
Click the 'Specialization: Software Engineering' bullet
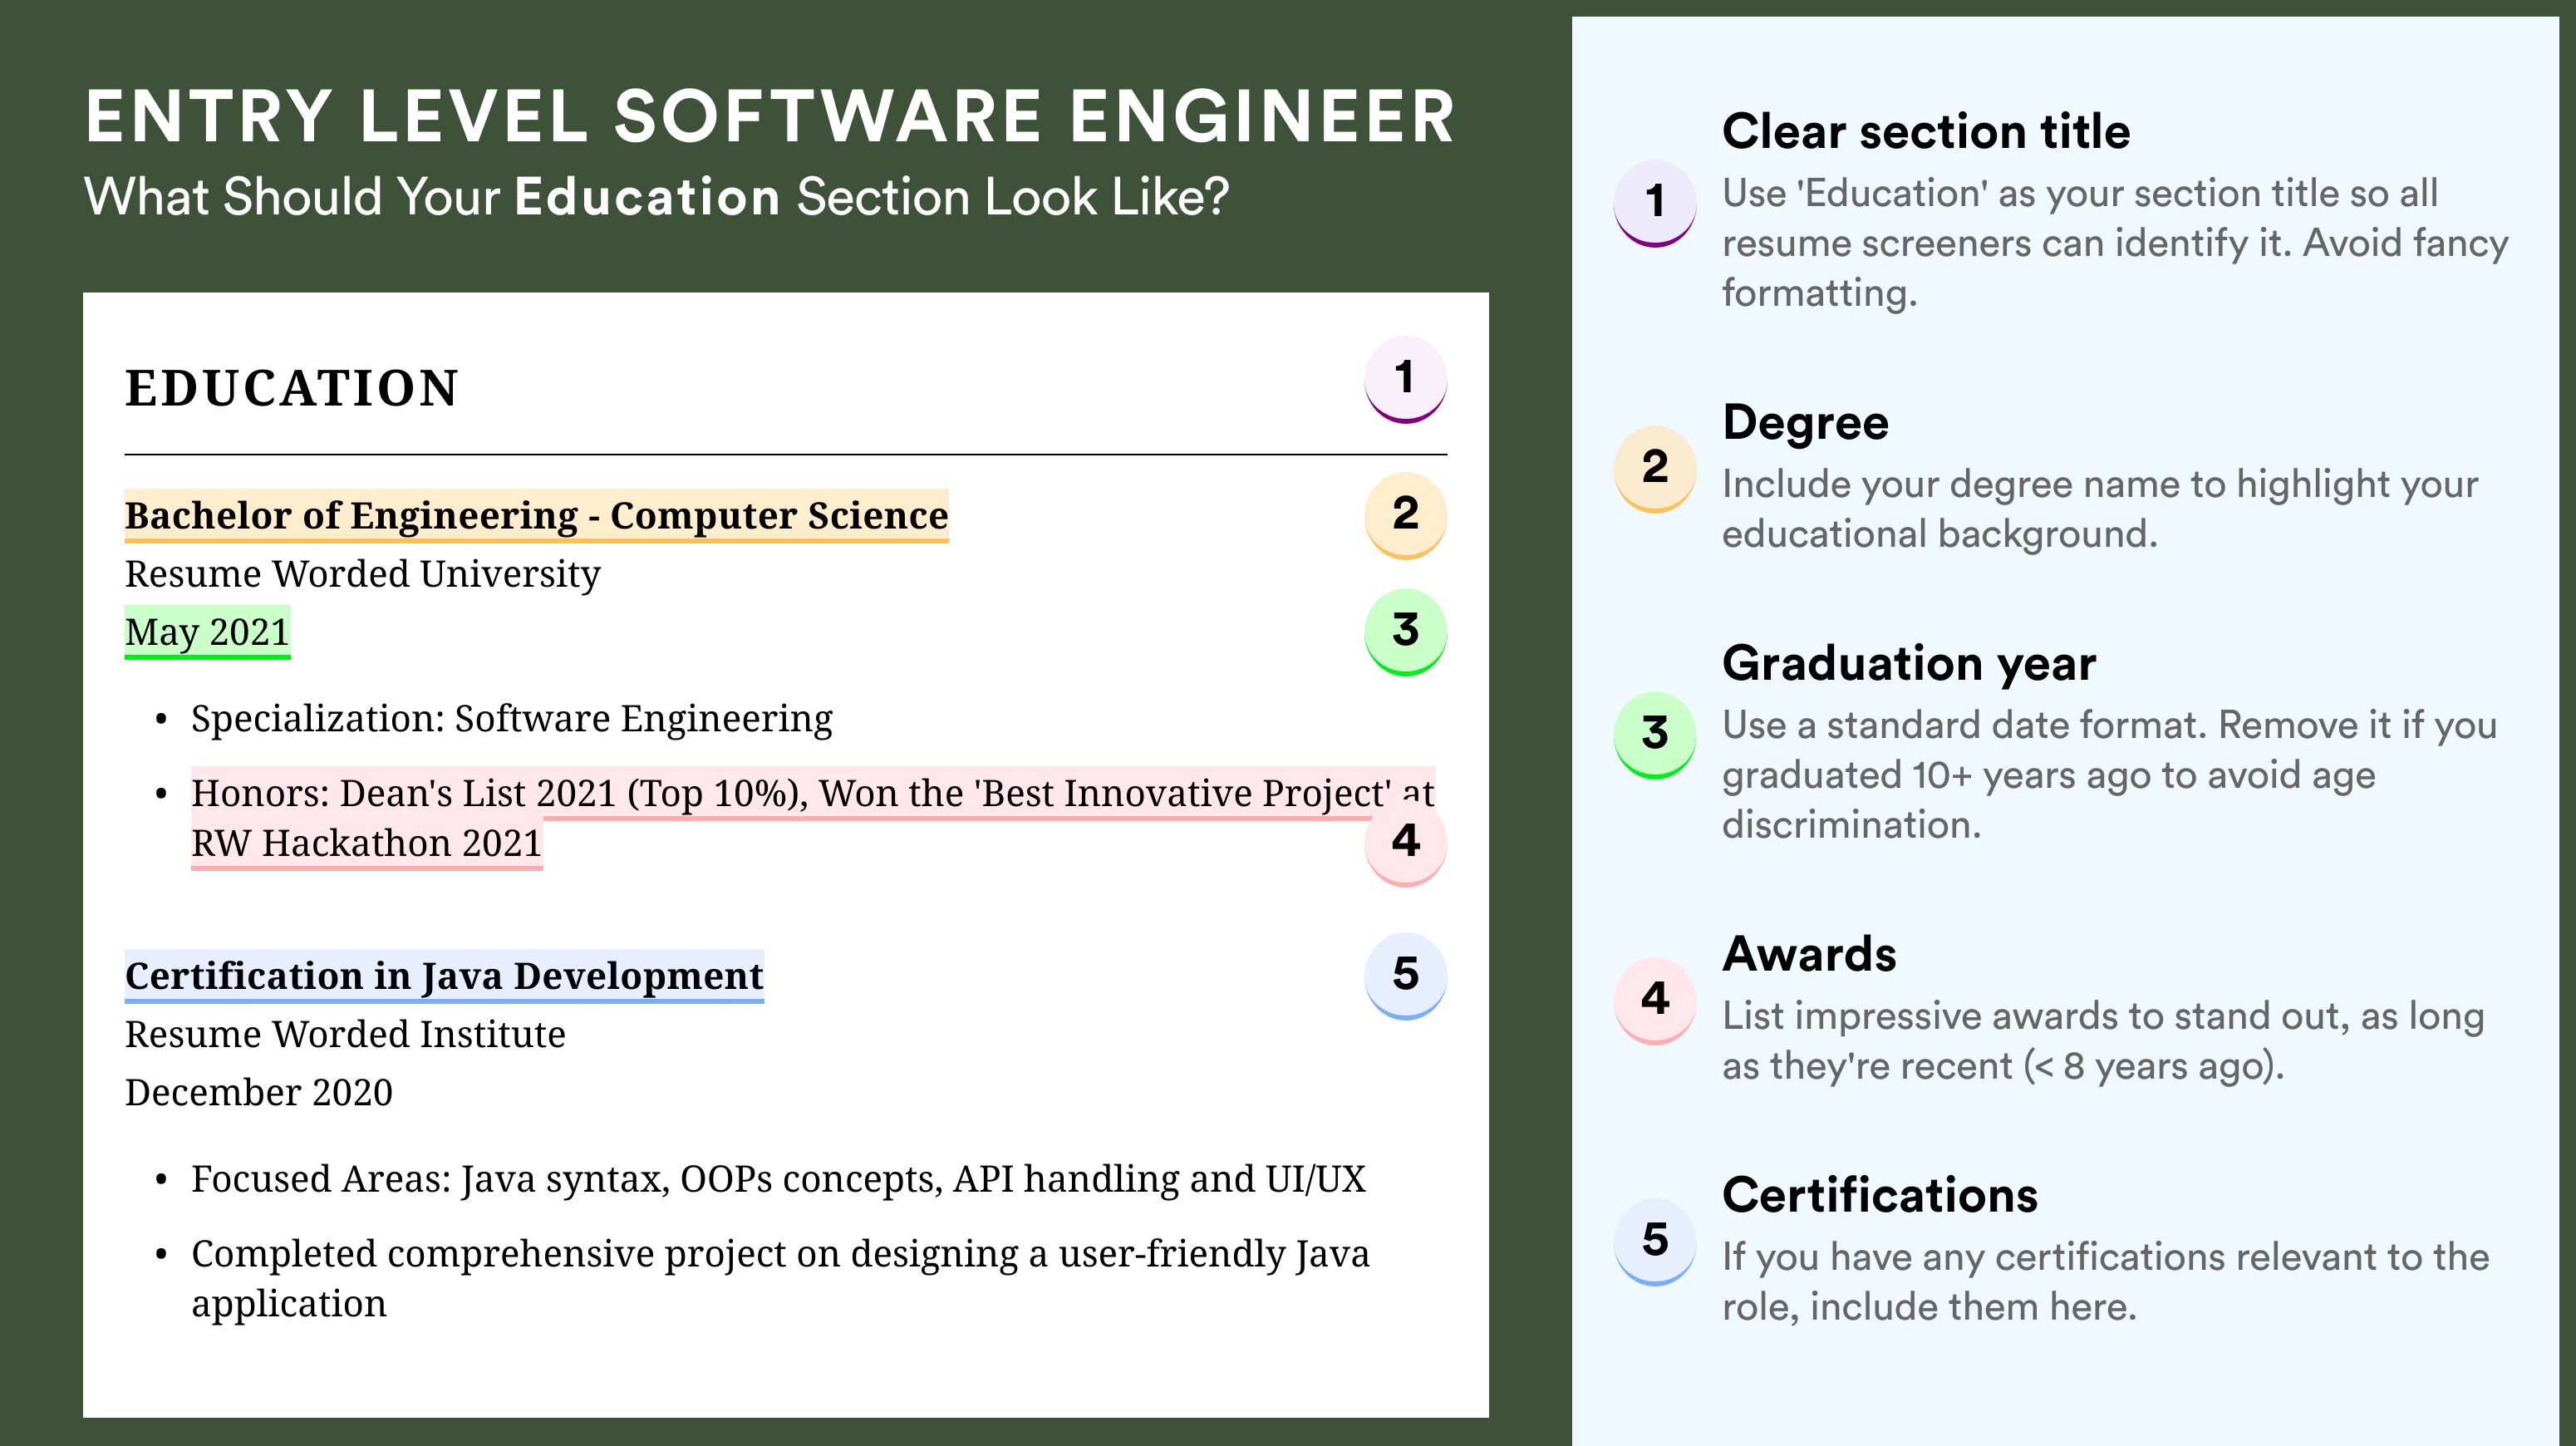pyautogui.click(x=511, y=719)
